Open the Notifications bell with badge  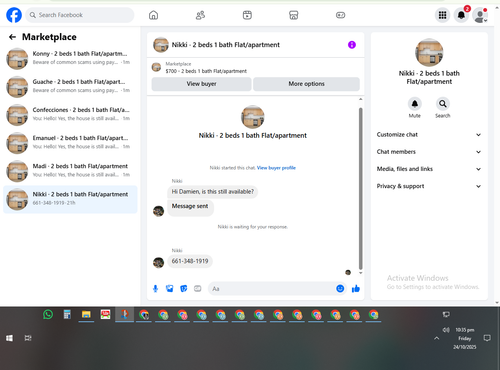[x=461, y=15]
